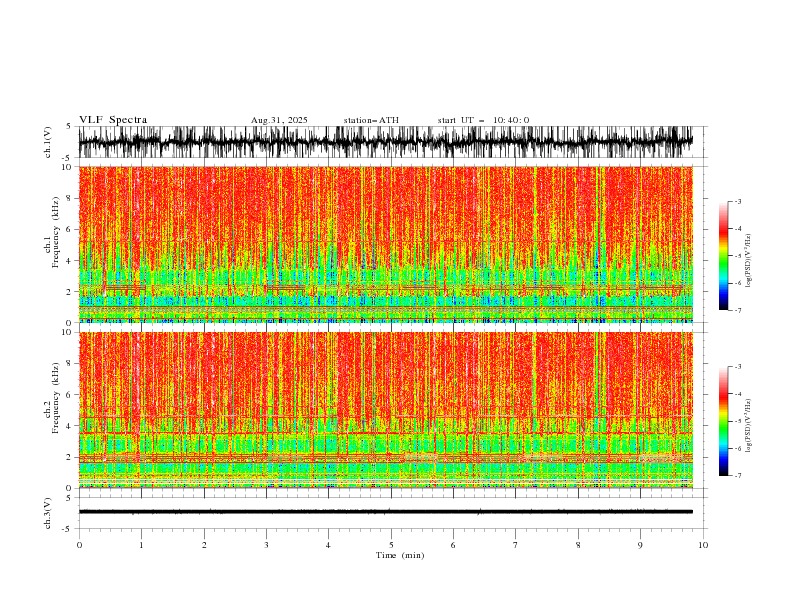Click the 'ch.2 Frequency (kHz)' axis label
792x612 pixels.
point(52,397)
